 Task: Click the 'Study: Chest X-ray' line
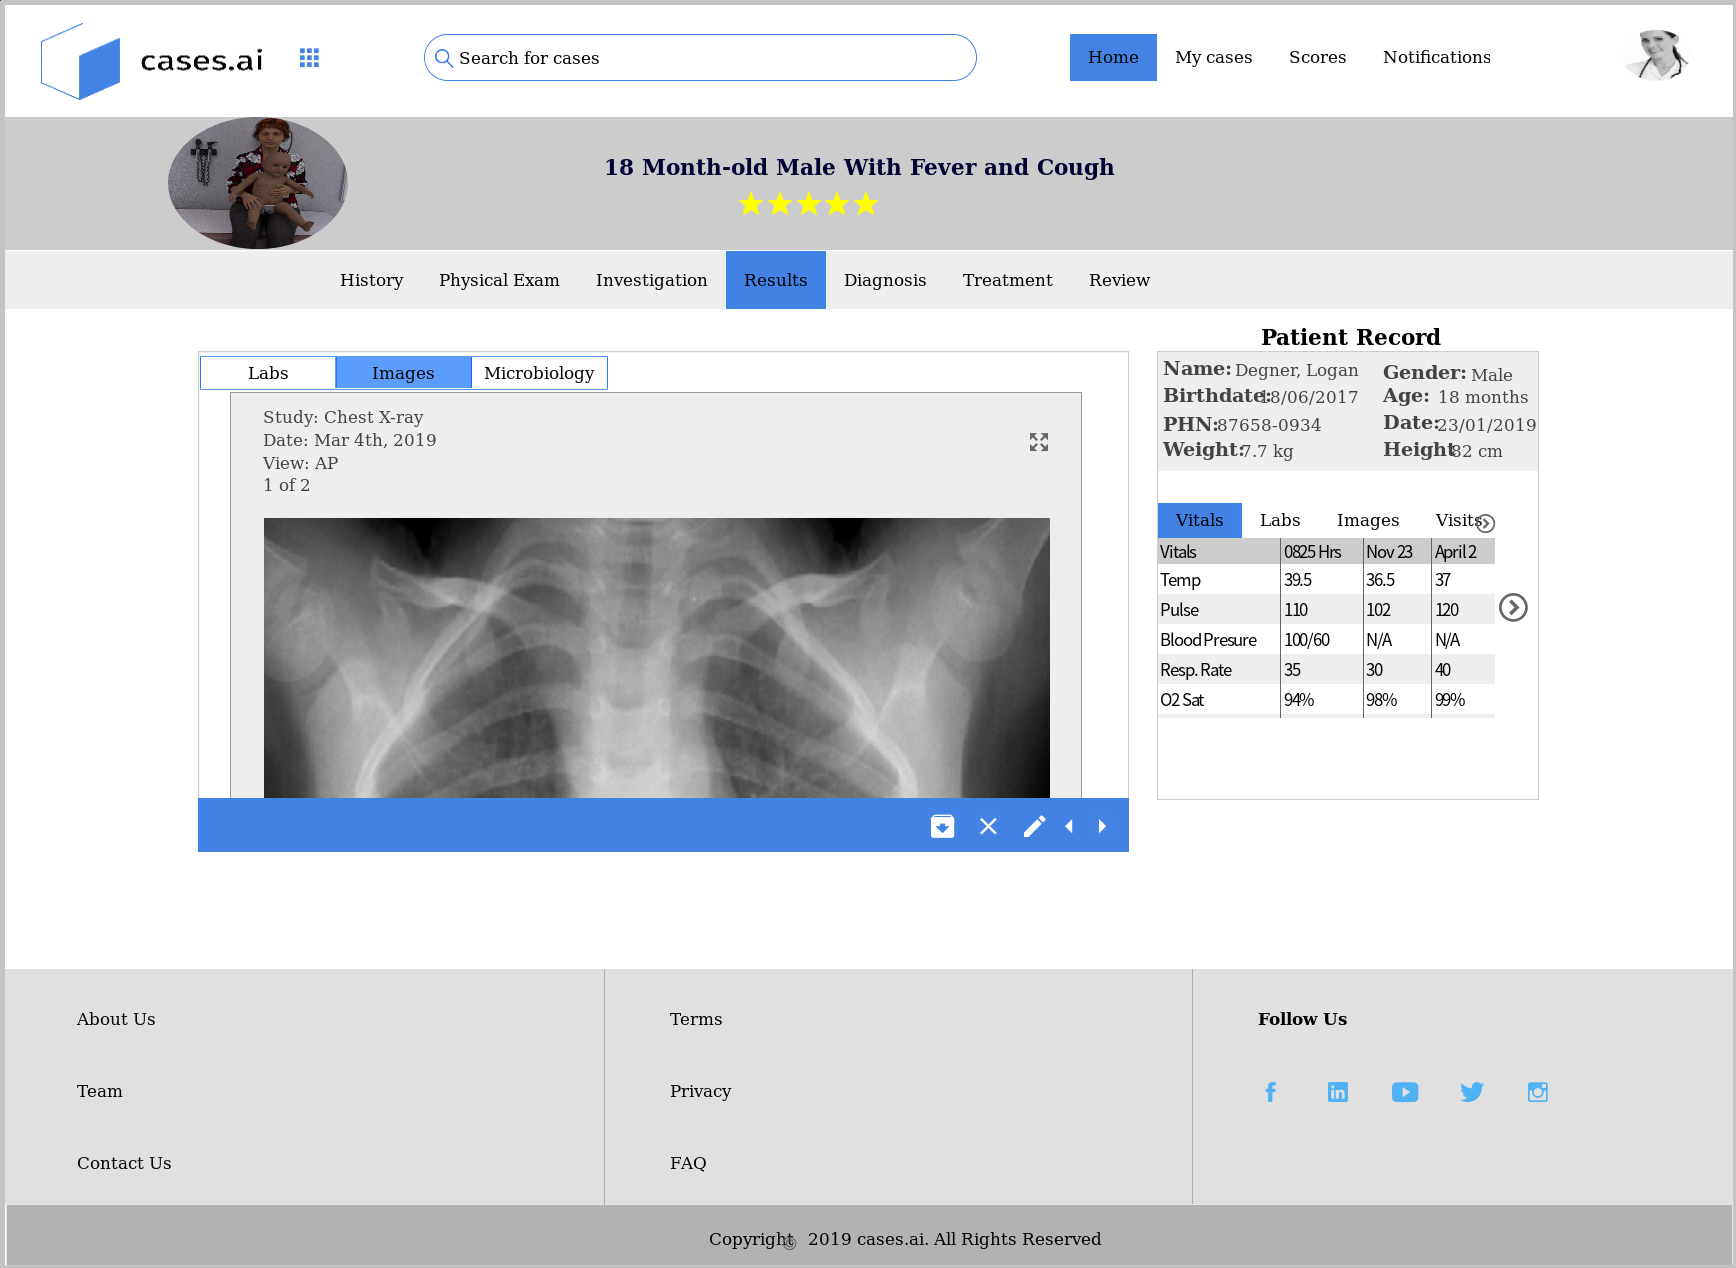click(343, 417)
